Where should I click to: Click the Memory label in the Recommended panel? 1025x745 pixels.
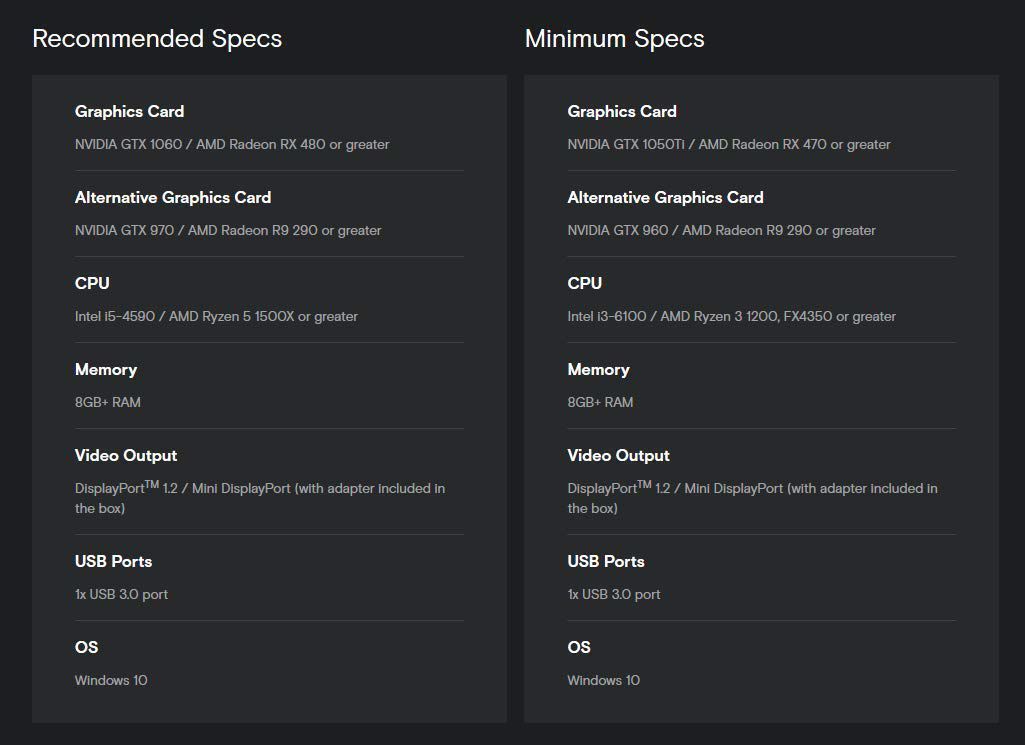tap(105, 369)
